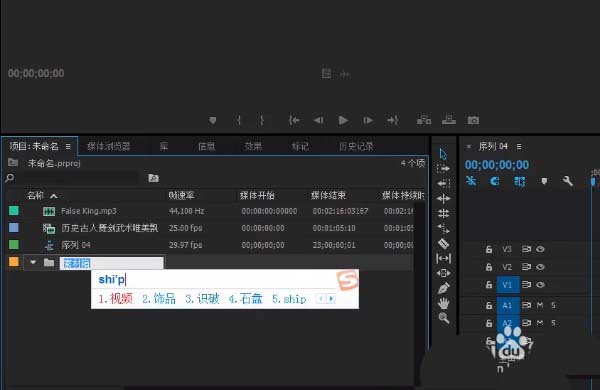This screenshot has width=600, height=390.
Task: Toggle sync lock on V3 track
Action: point(527,250)
